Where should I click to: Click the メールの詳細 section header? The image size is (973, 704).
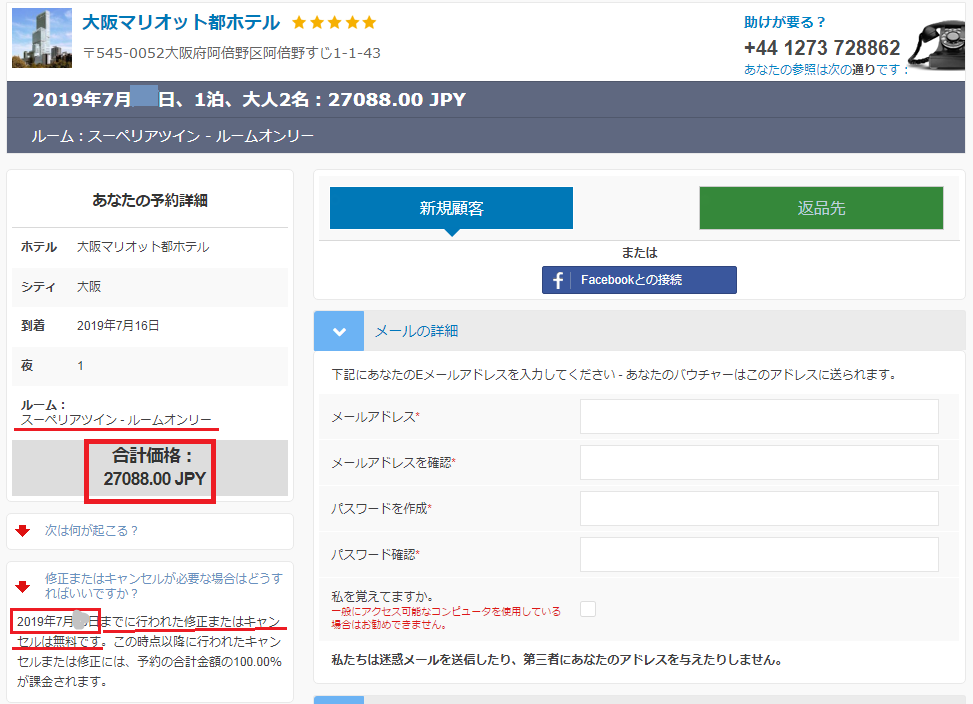point(639,331)
